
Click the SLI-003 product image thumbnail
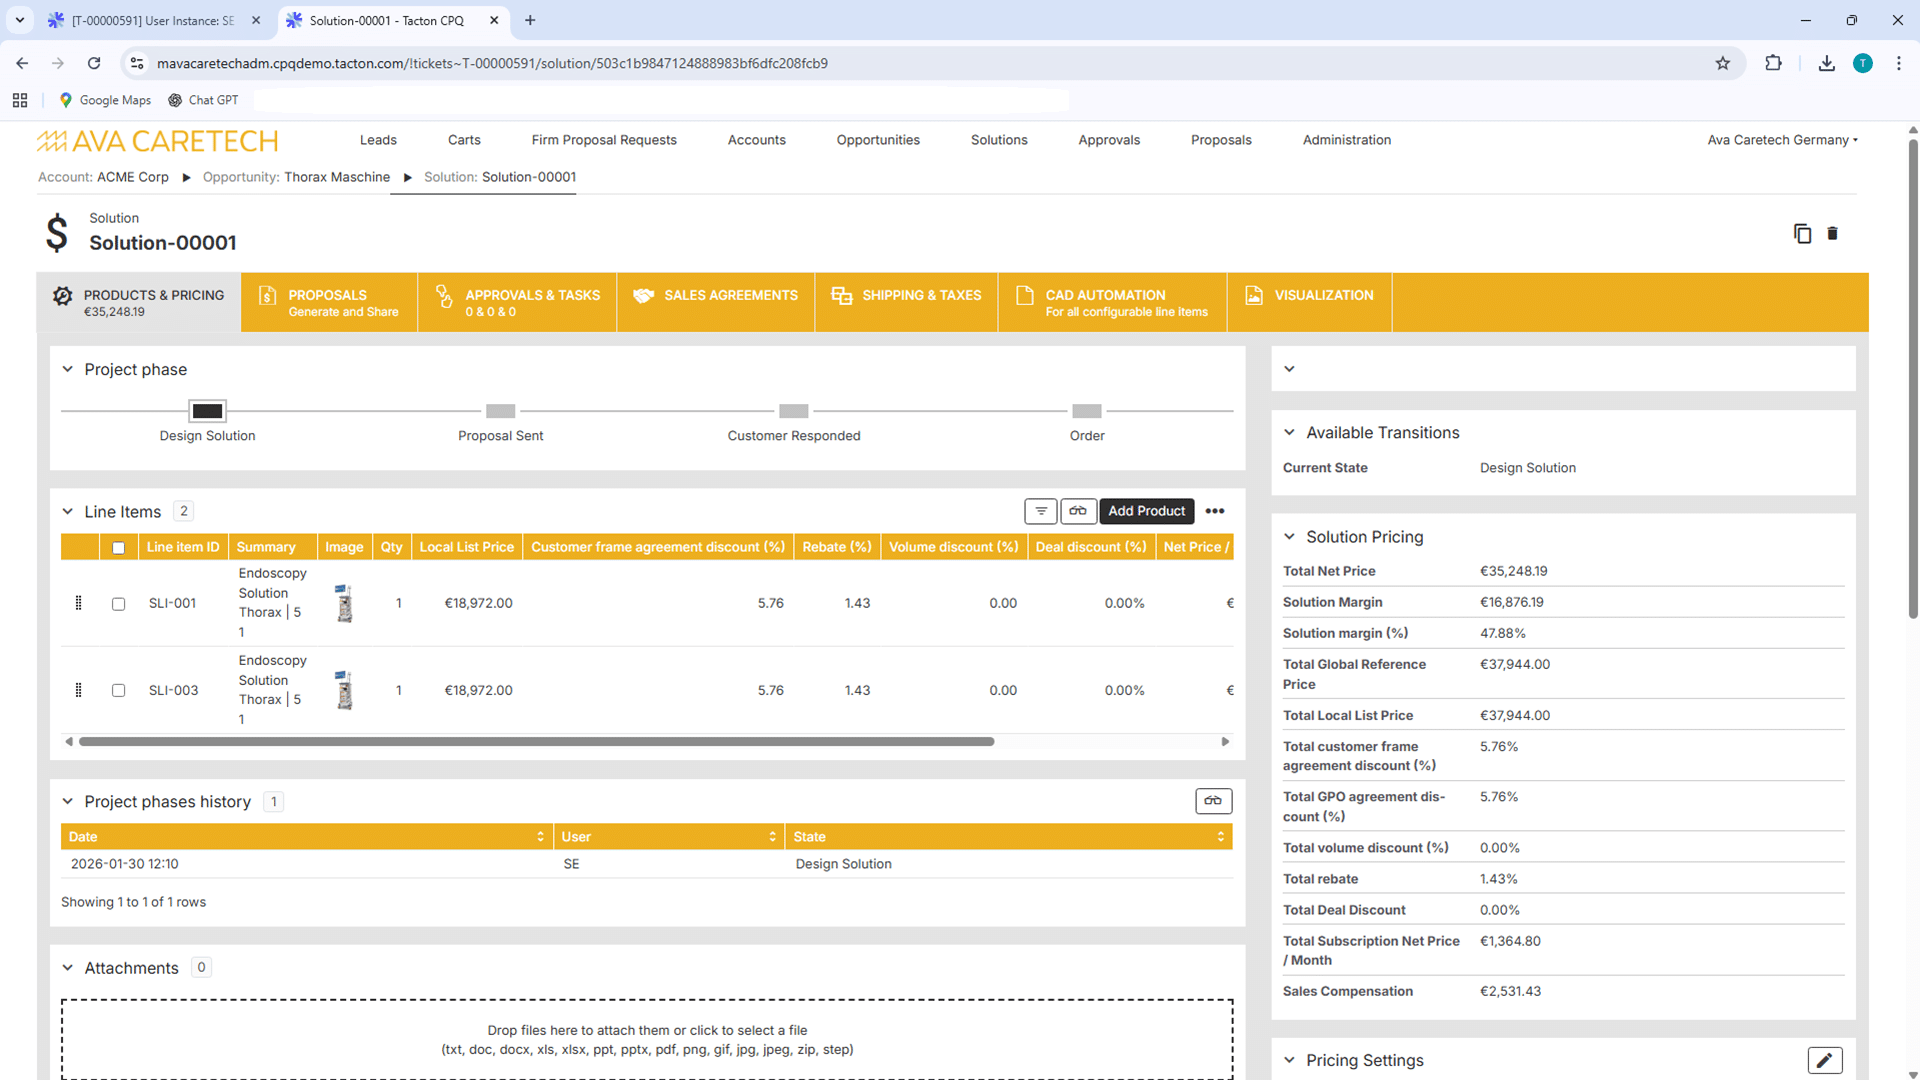(345, 690)
